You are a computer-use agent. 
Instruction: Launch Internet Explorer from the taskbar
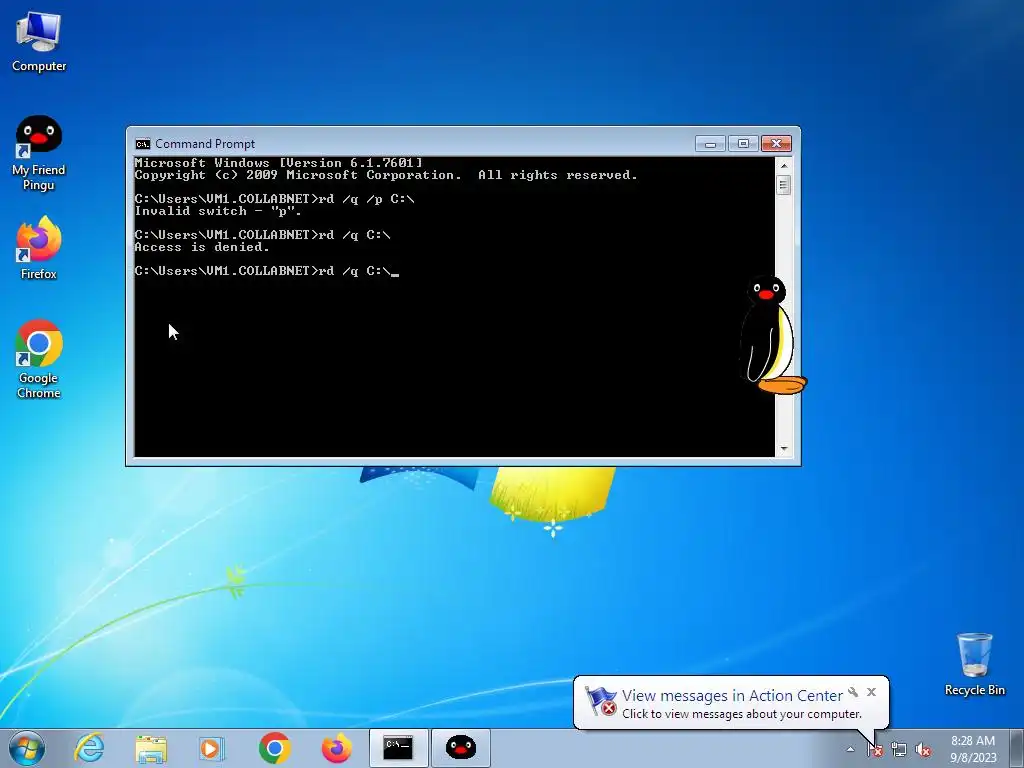tap(89, 748)
